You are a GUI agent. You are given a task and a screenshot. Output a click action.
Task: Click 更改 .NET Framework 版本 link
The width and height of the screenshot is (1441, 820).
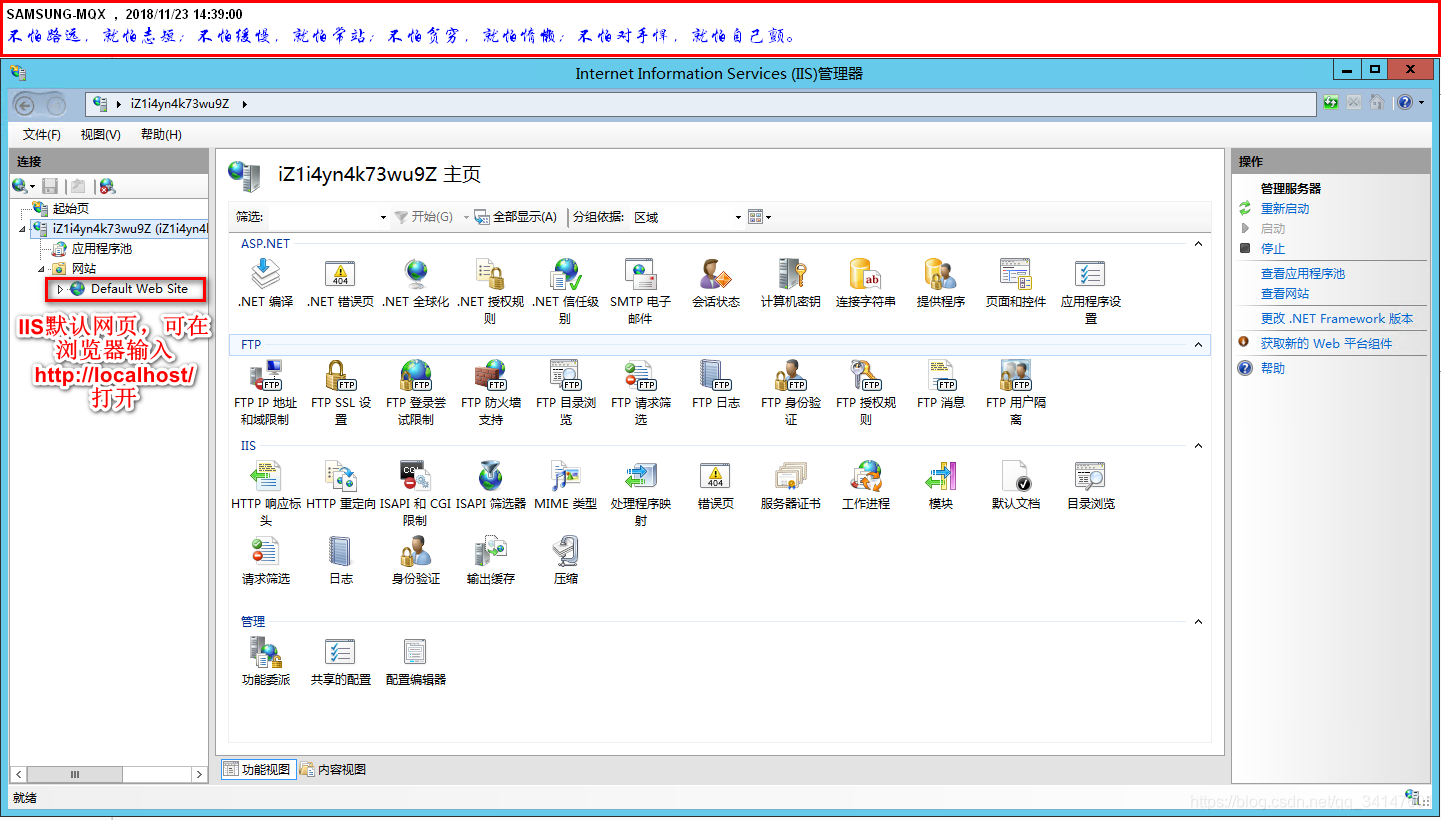(x=1337, y=319)
